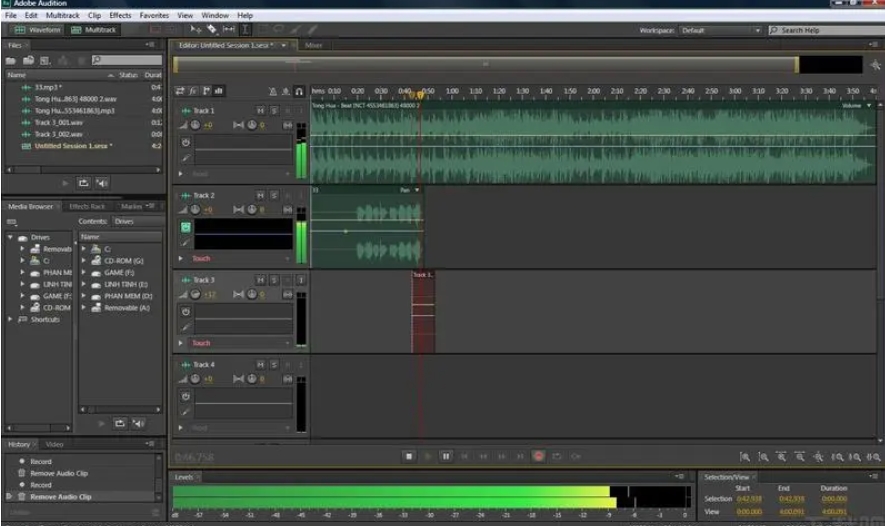Expand the Shortcuts tree node
This screenshot has height=526, width=885.
point(10,319)
